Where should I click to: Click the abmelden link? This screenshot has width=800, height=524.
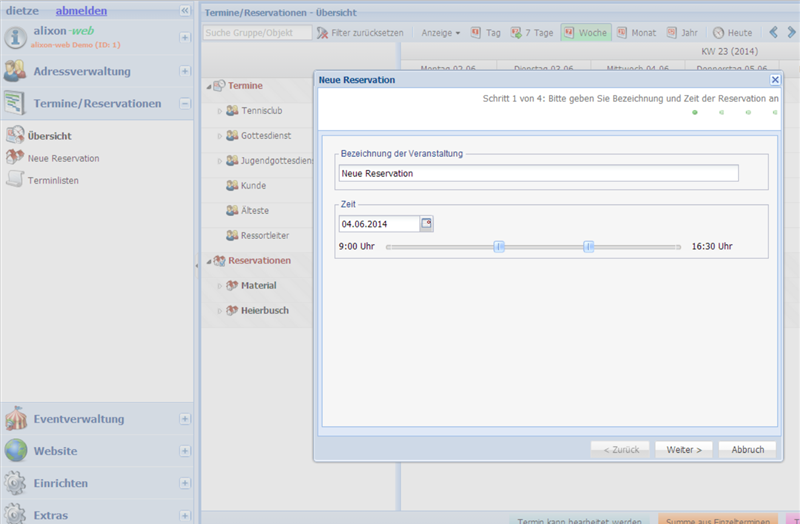point(81,11)
